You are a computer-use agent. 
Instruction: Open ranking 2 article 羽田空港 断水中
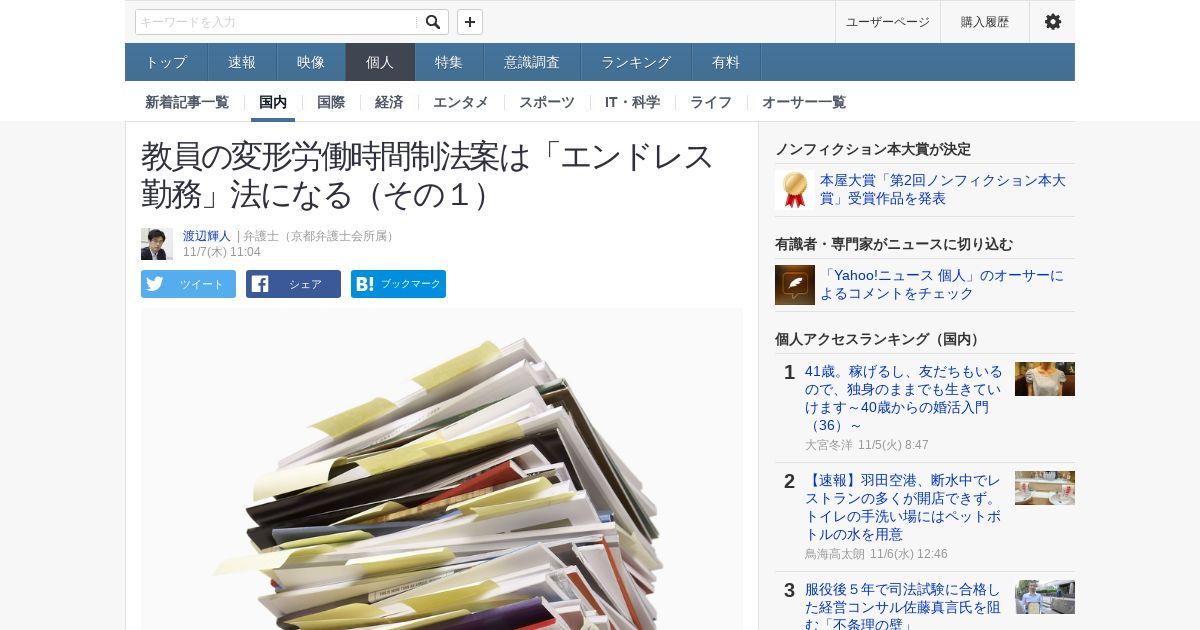903,507
